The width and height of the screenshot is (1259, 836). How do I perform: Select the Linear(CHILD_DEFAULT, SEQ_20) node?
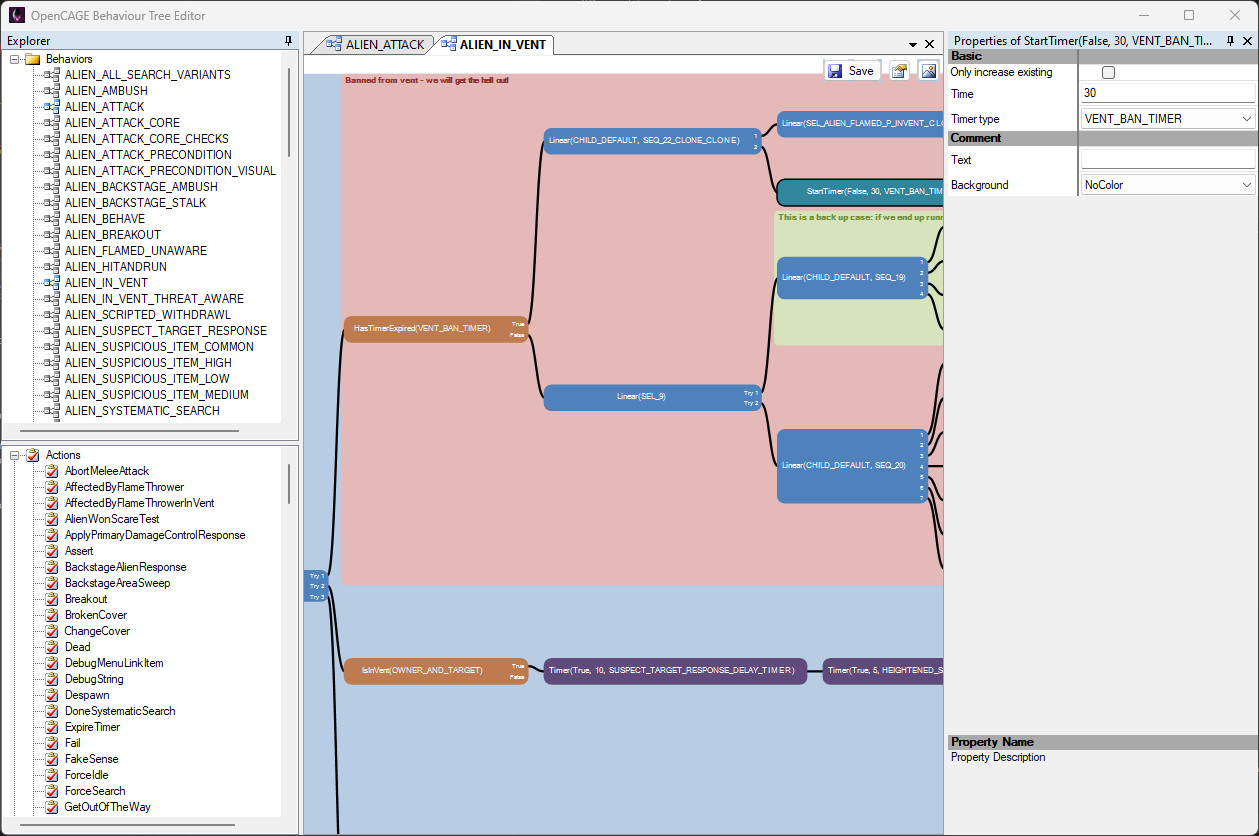[x=854, y=466]
